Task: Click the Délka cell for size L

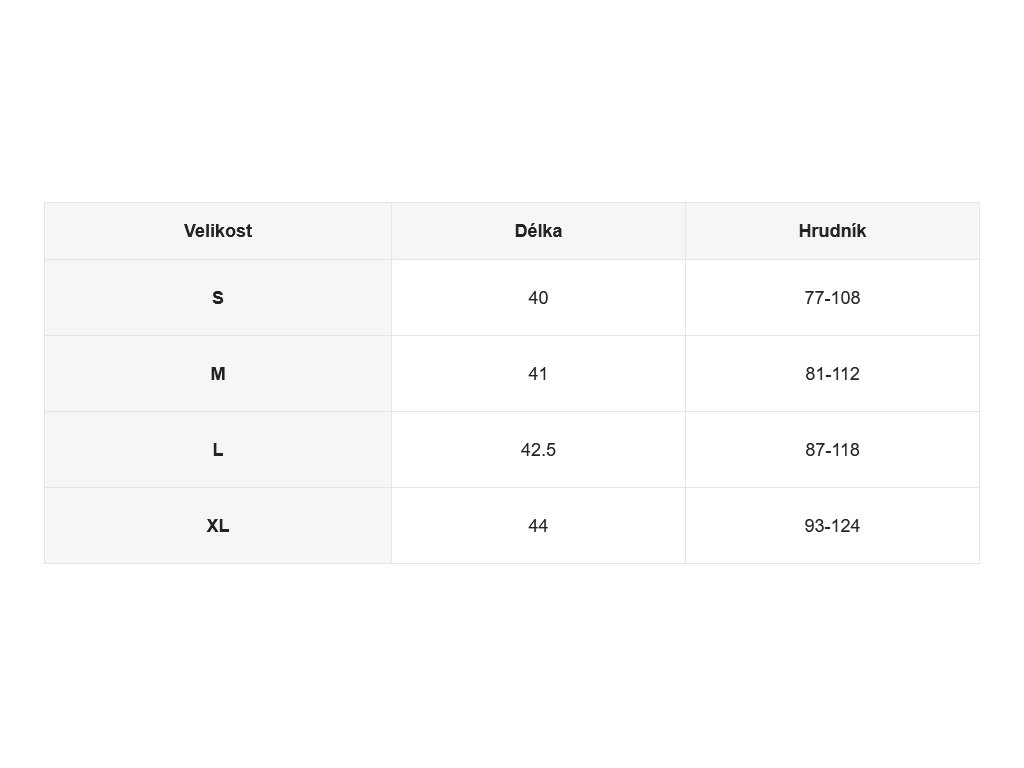Action: pyautogui.click(x=538, y=450)
